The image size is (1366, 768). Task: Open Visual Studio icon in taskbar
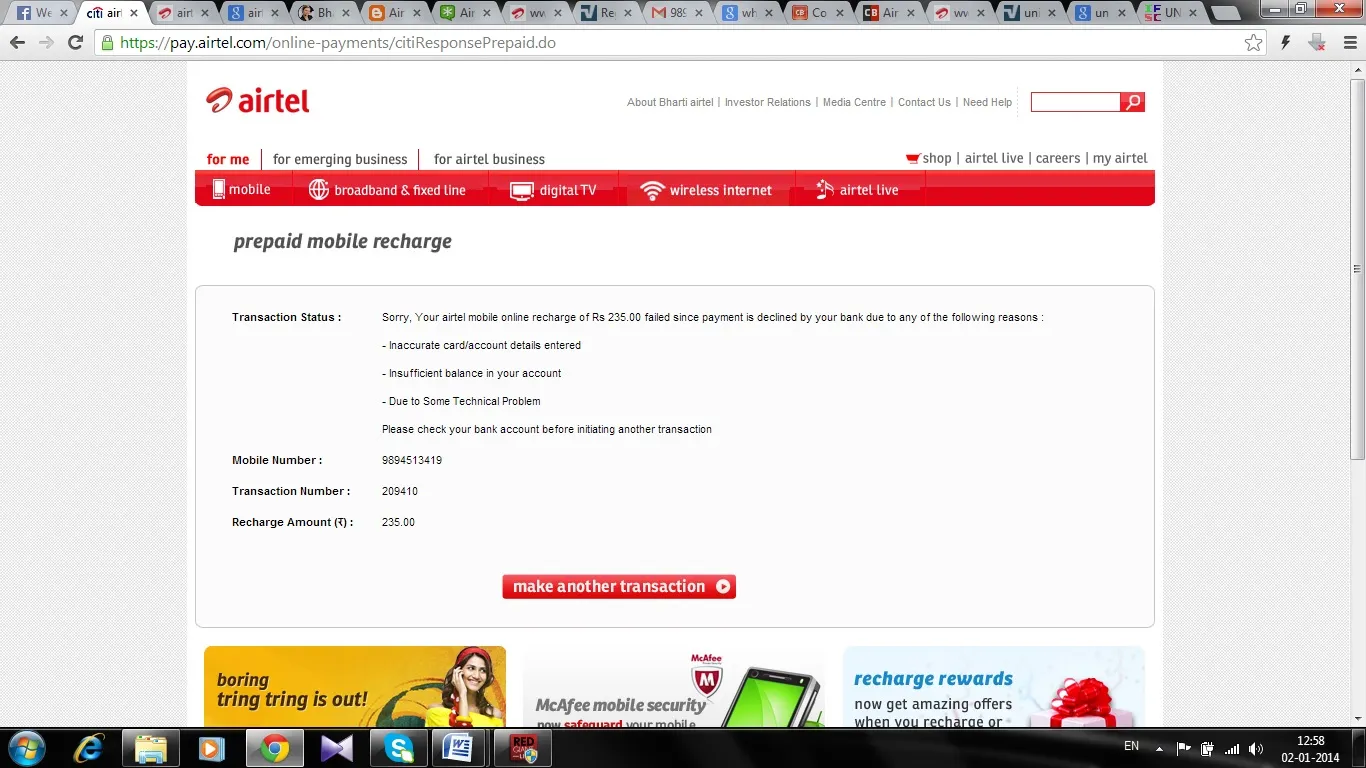click(336, 748)
